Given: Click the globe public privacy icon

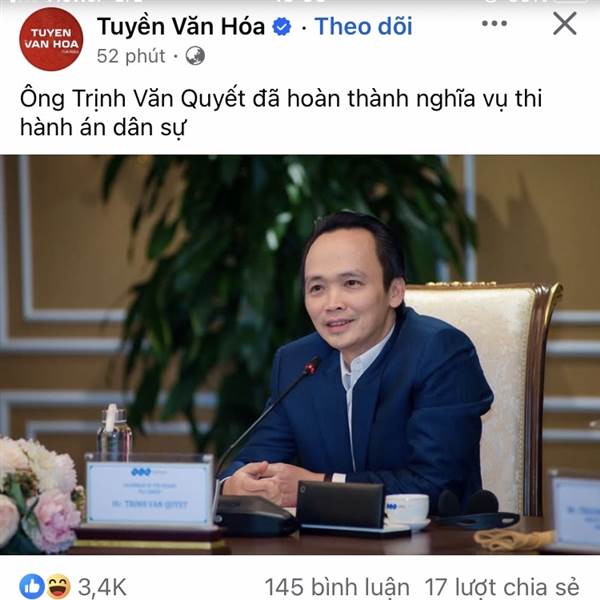Looking at the screenshot, I should point(195,56).
